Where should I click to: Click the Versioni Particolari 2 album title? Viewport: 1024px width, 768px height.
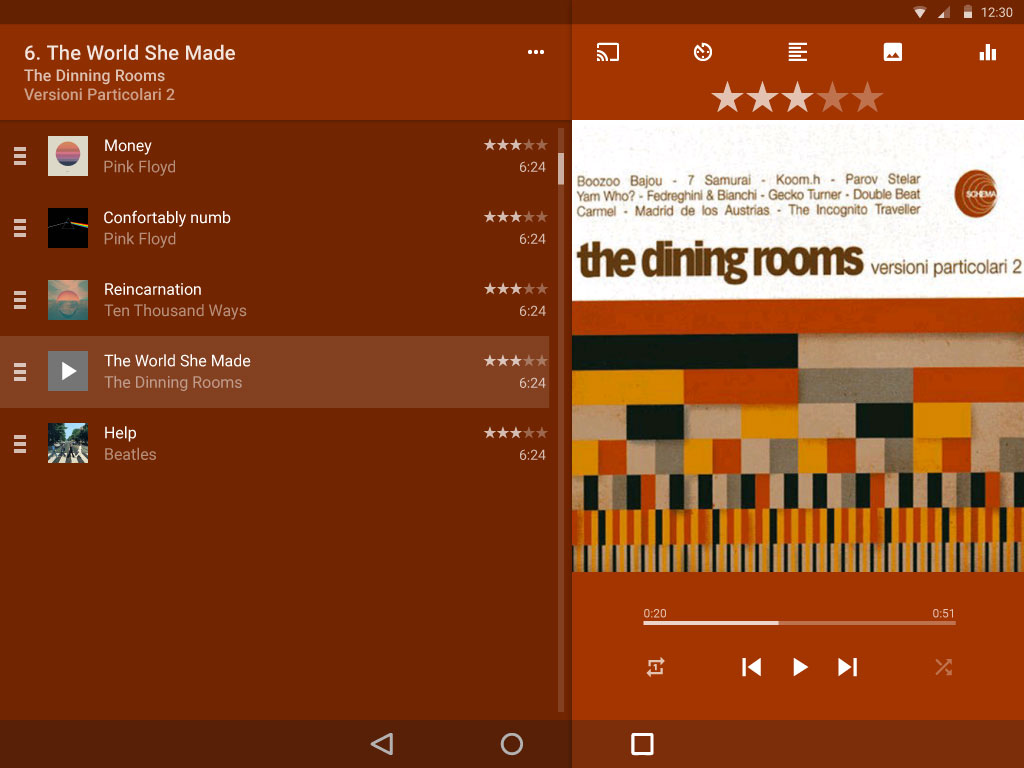click(99, 95)
